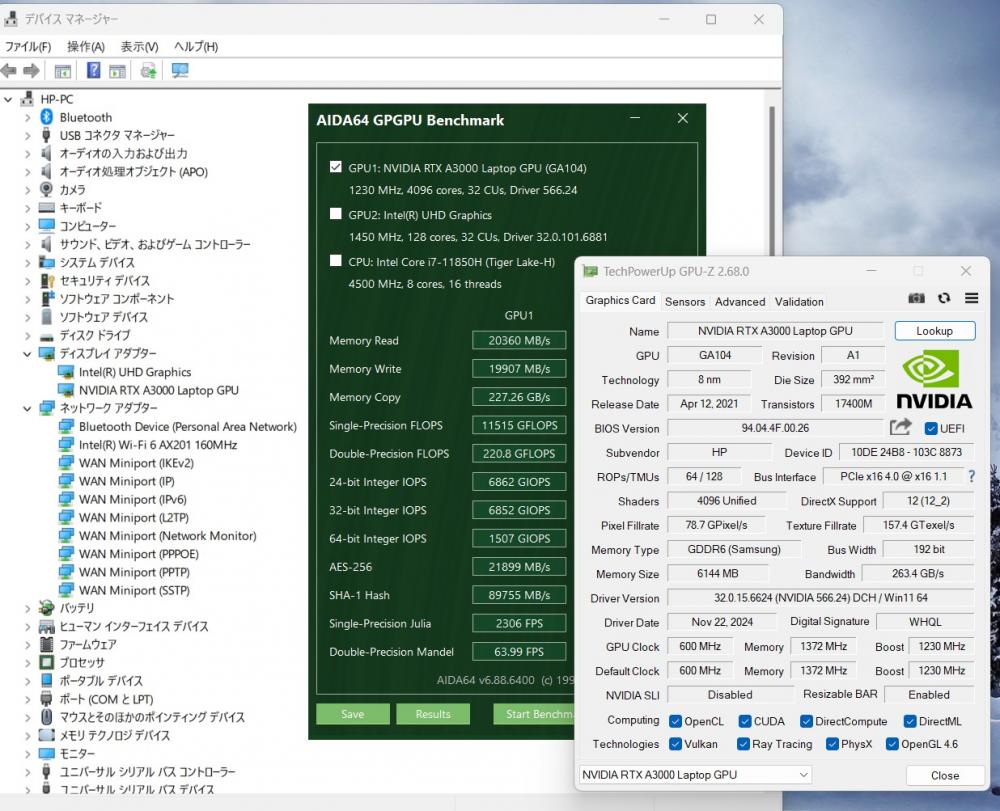Click Device Manager help toolbar icon

pos(93,70)
